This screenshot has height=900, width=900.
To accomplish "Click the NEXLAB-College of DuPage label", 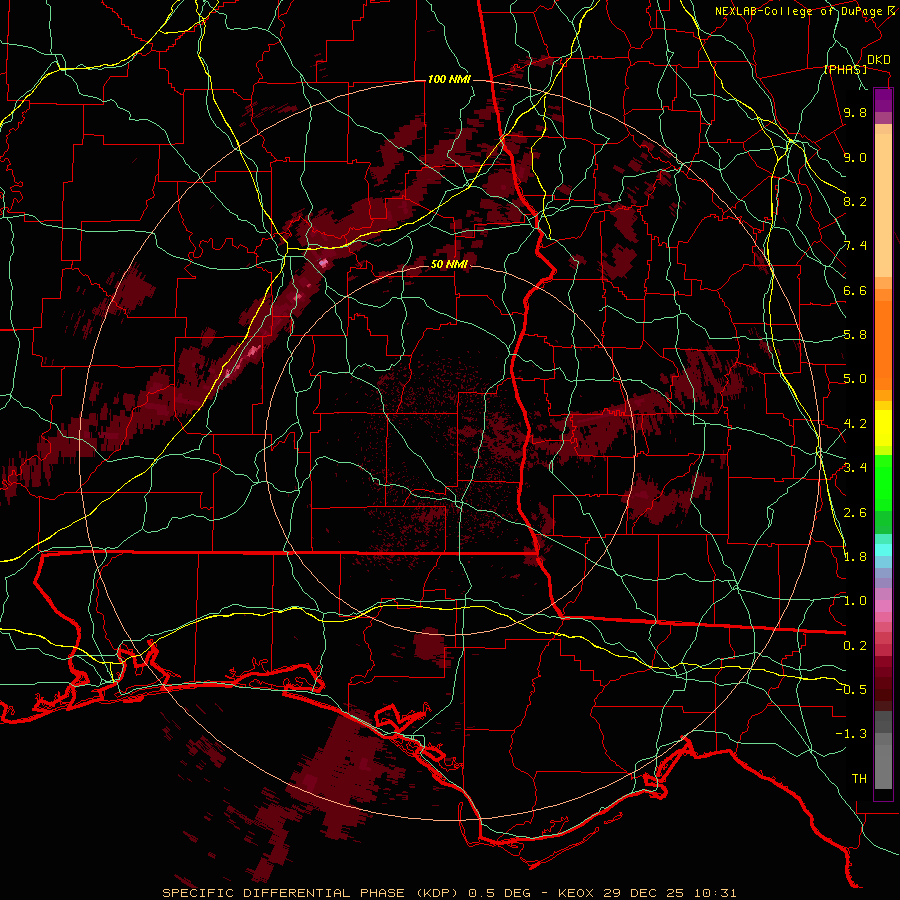I will point(800,11).
